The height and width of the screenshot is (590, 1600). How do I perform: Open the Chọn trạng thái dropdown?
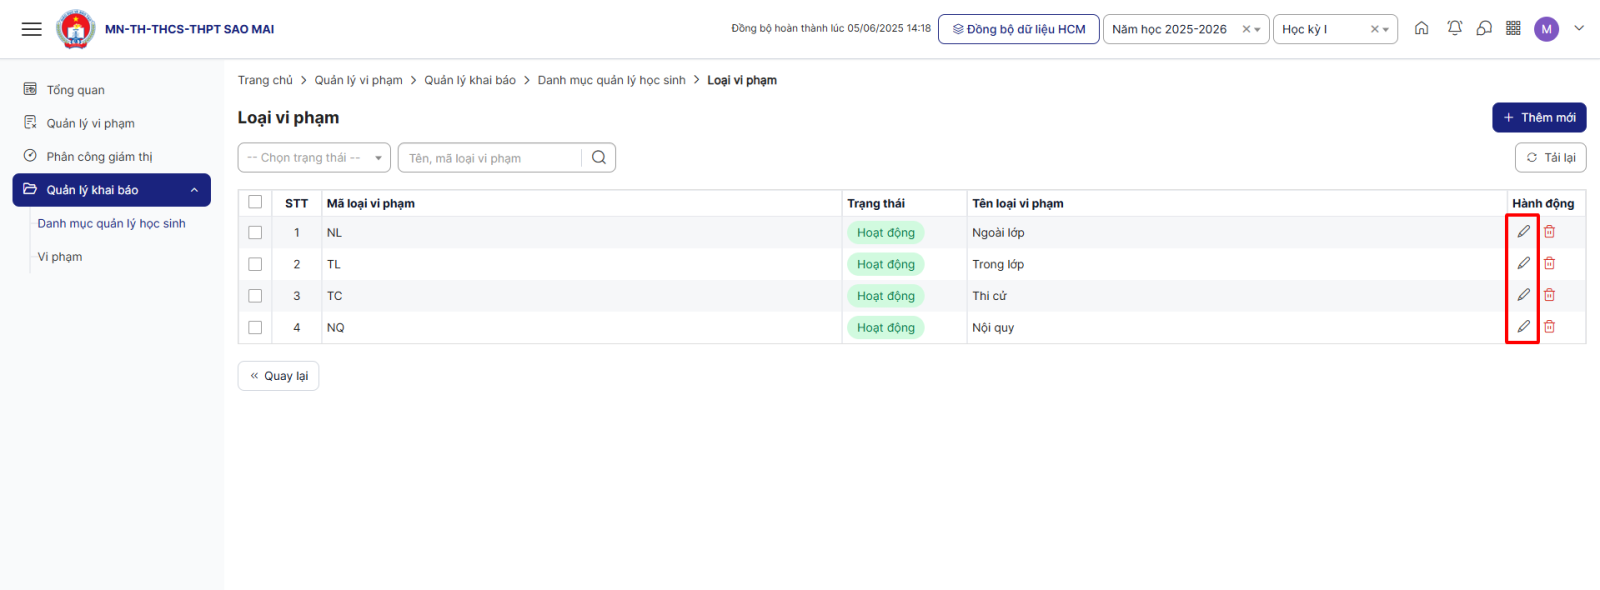click(x=314, y=158)
